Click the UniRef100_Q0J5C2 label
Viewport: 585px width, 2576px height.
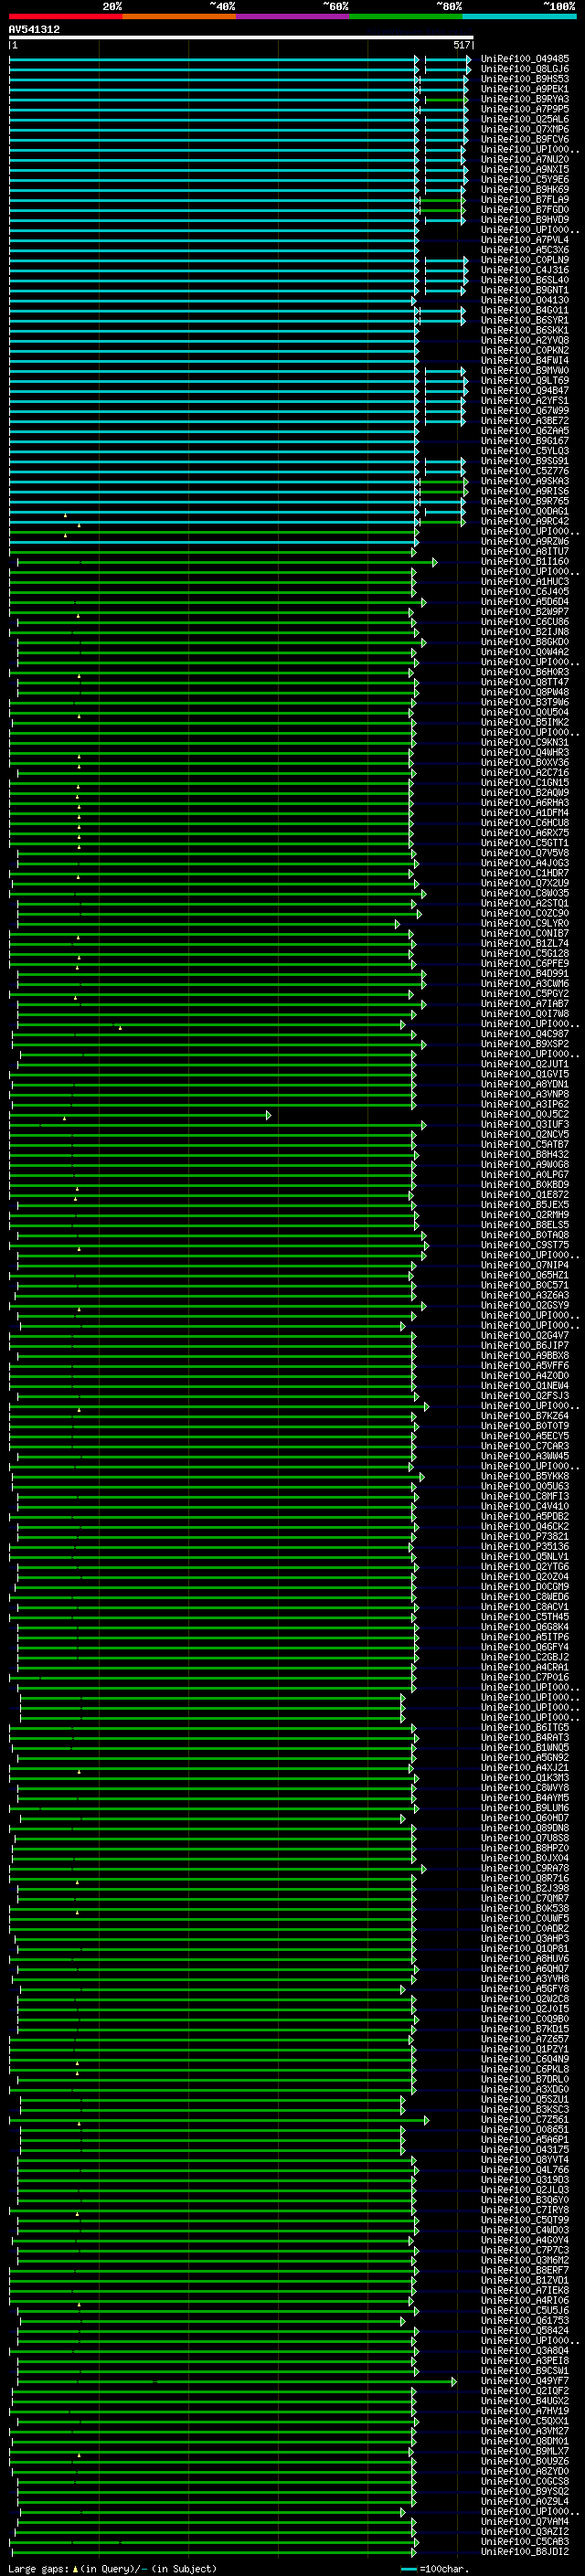point(525,1114)
